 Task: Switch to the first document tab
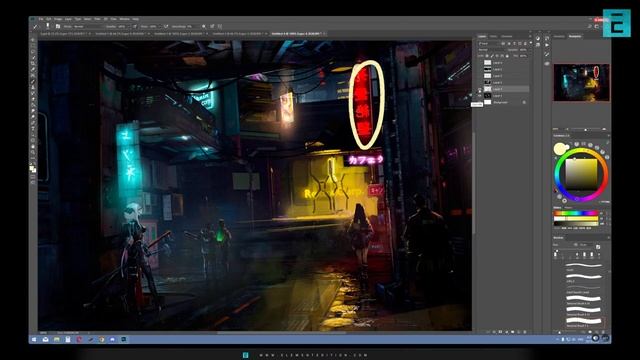tap(64, 33)
